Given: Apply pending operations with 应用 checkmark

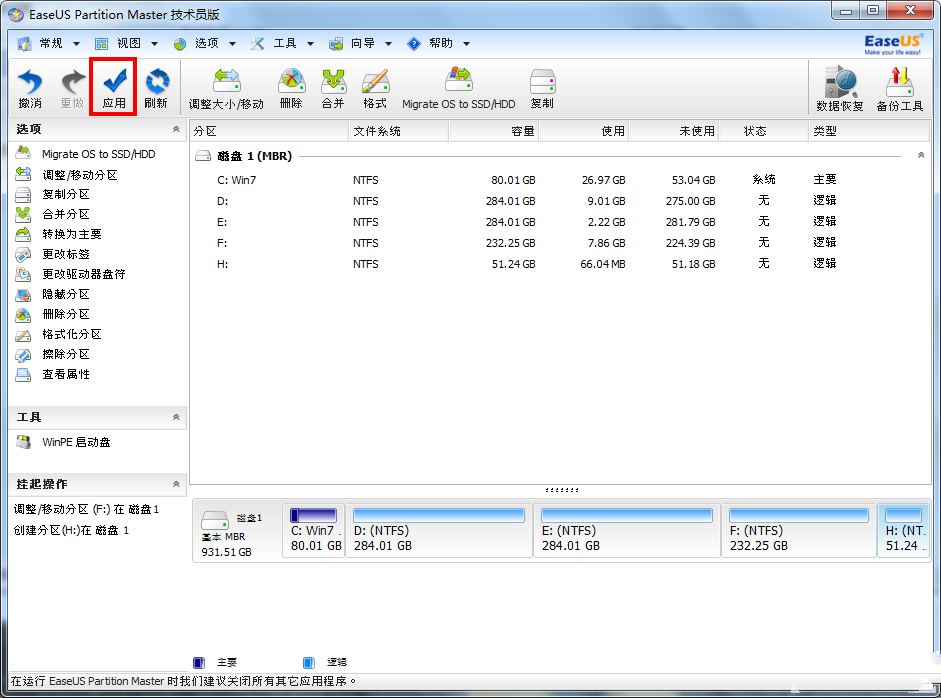Looking at the screenshot, I should tap(114, 88).
